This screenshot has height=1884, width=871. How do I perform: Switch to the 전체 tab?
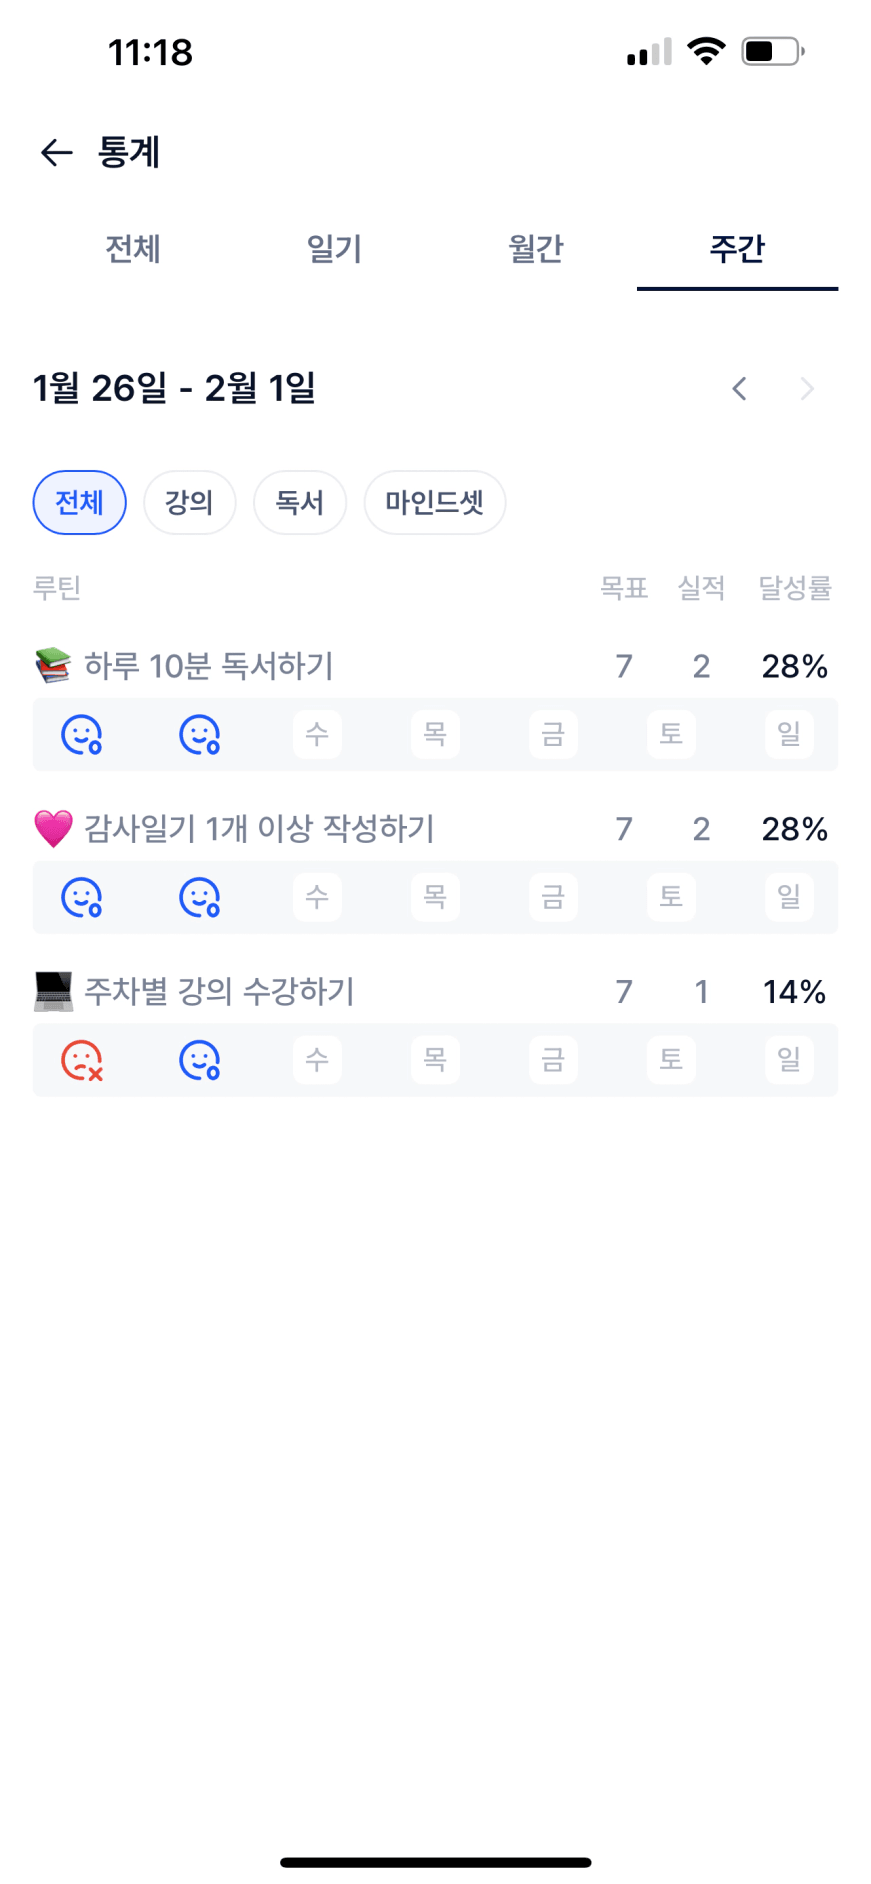coord(133,248)
